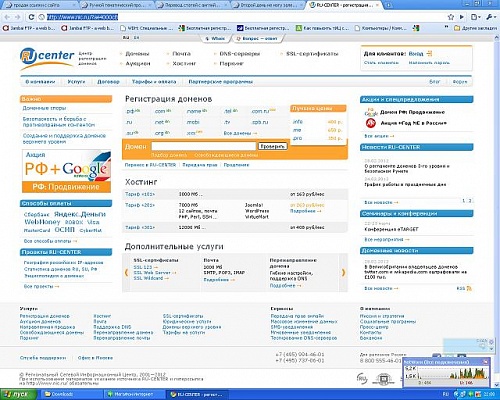This screenshot has width=500, height=400.
Task: Open 'Конференция eTARGET' link
Action: [x=391, y=229]
